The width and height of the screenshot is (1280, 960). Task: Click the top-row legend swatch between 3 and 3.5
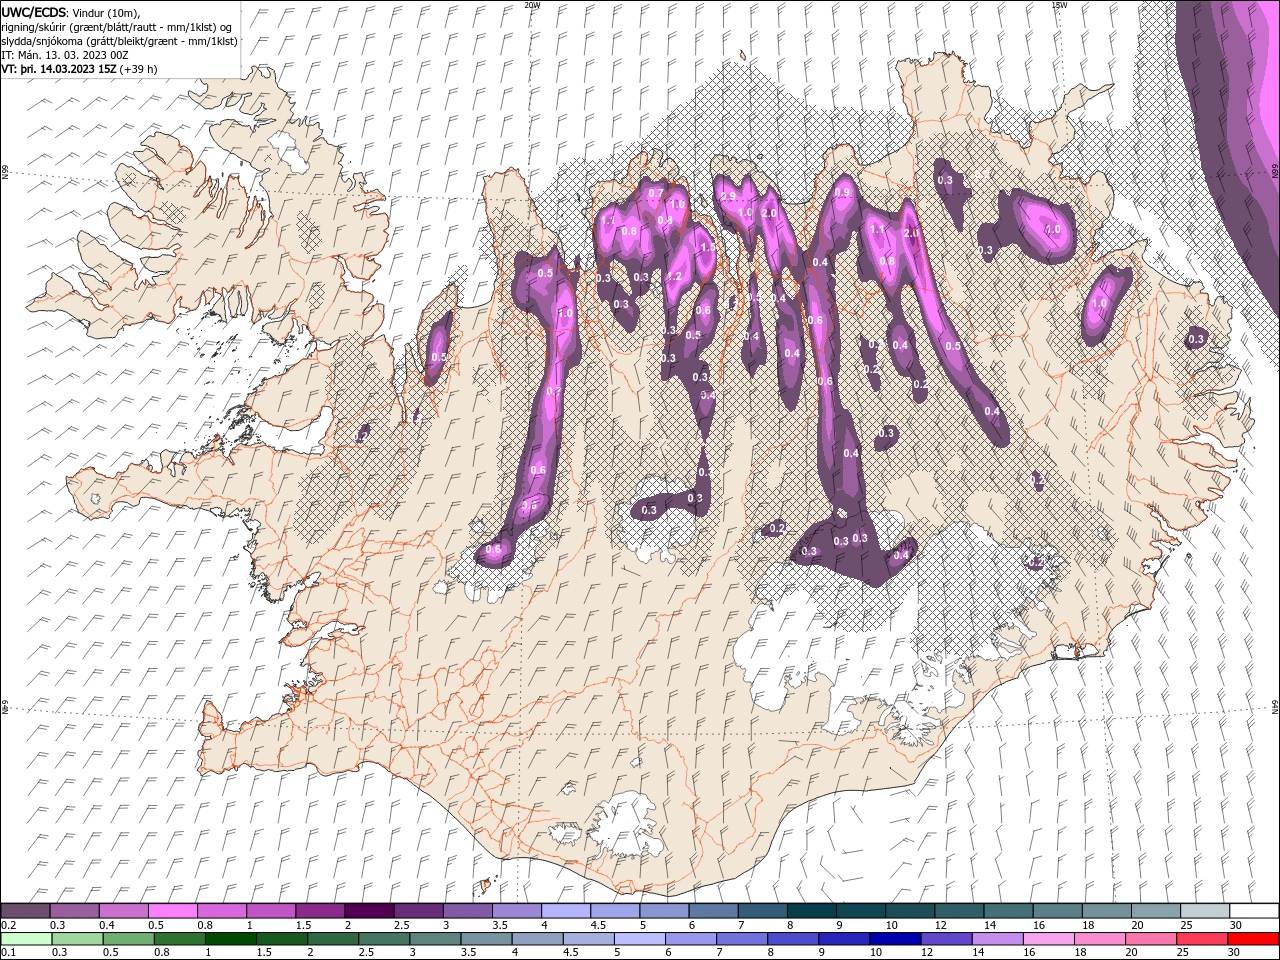(467, 911)
